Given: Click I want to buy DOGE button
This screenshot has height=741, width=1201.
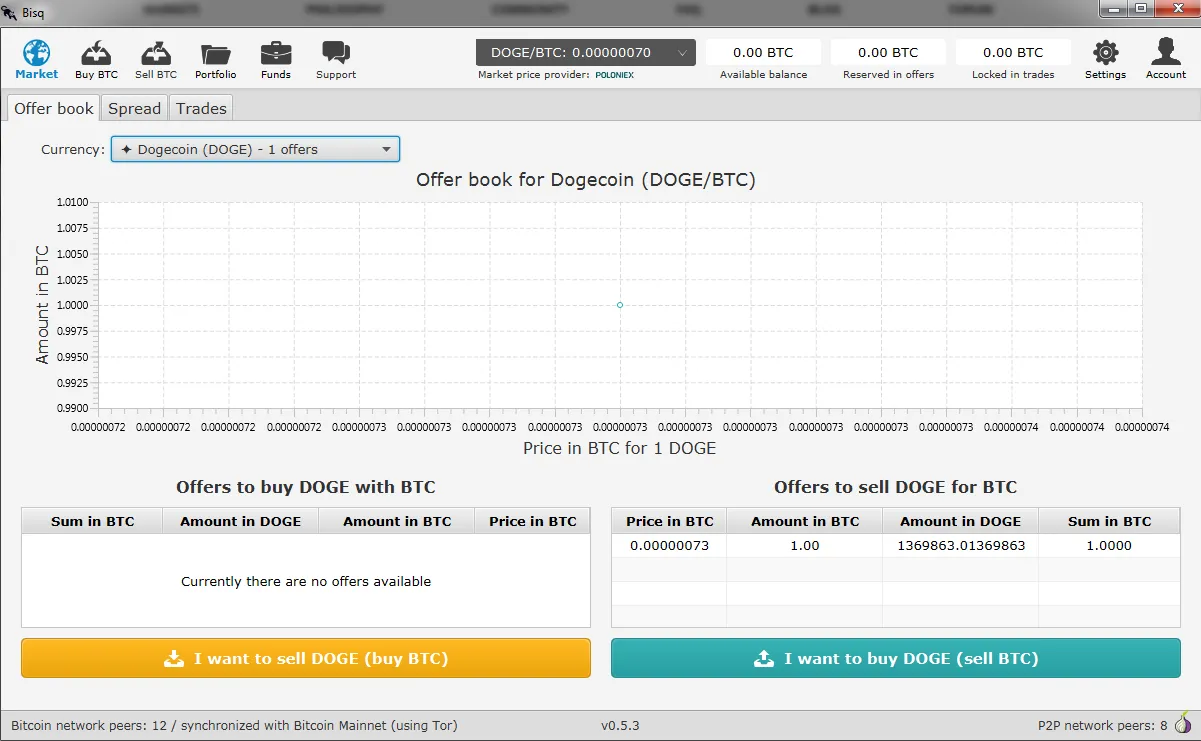Looking at the screenshot, I should tap(896, 658).
